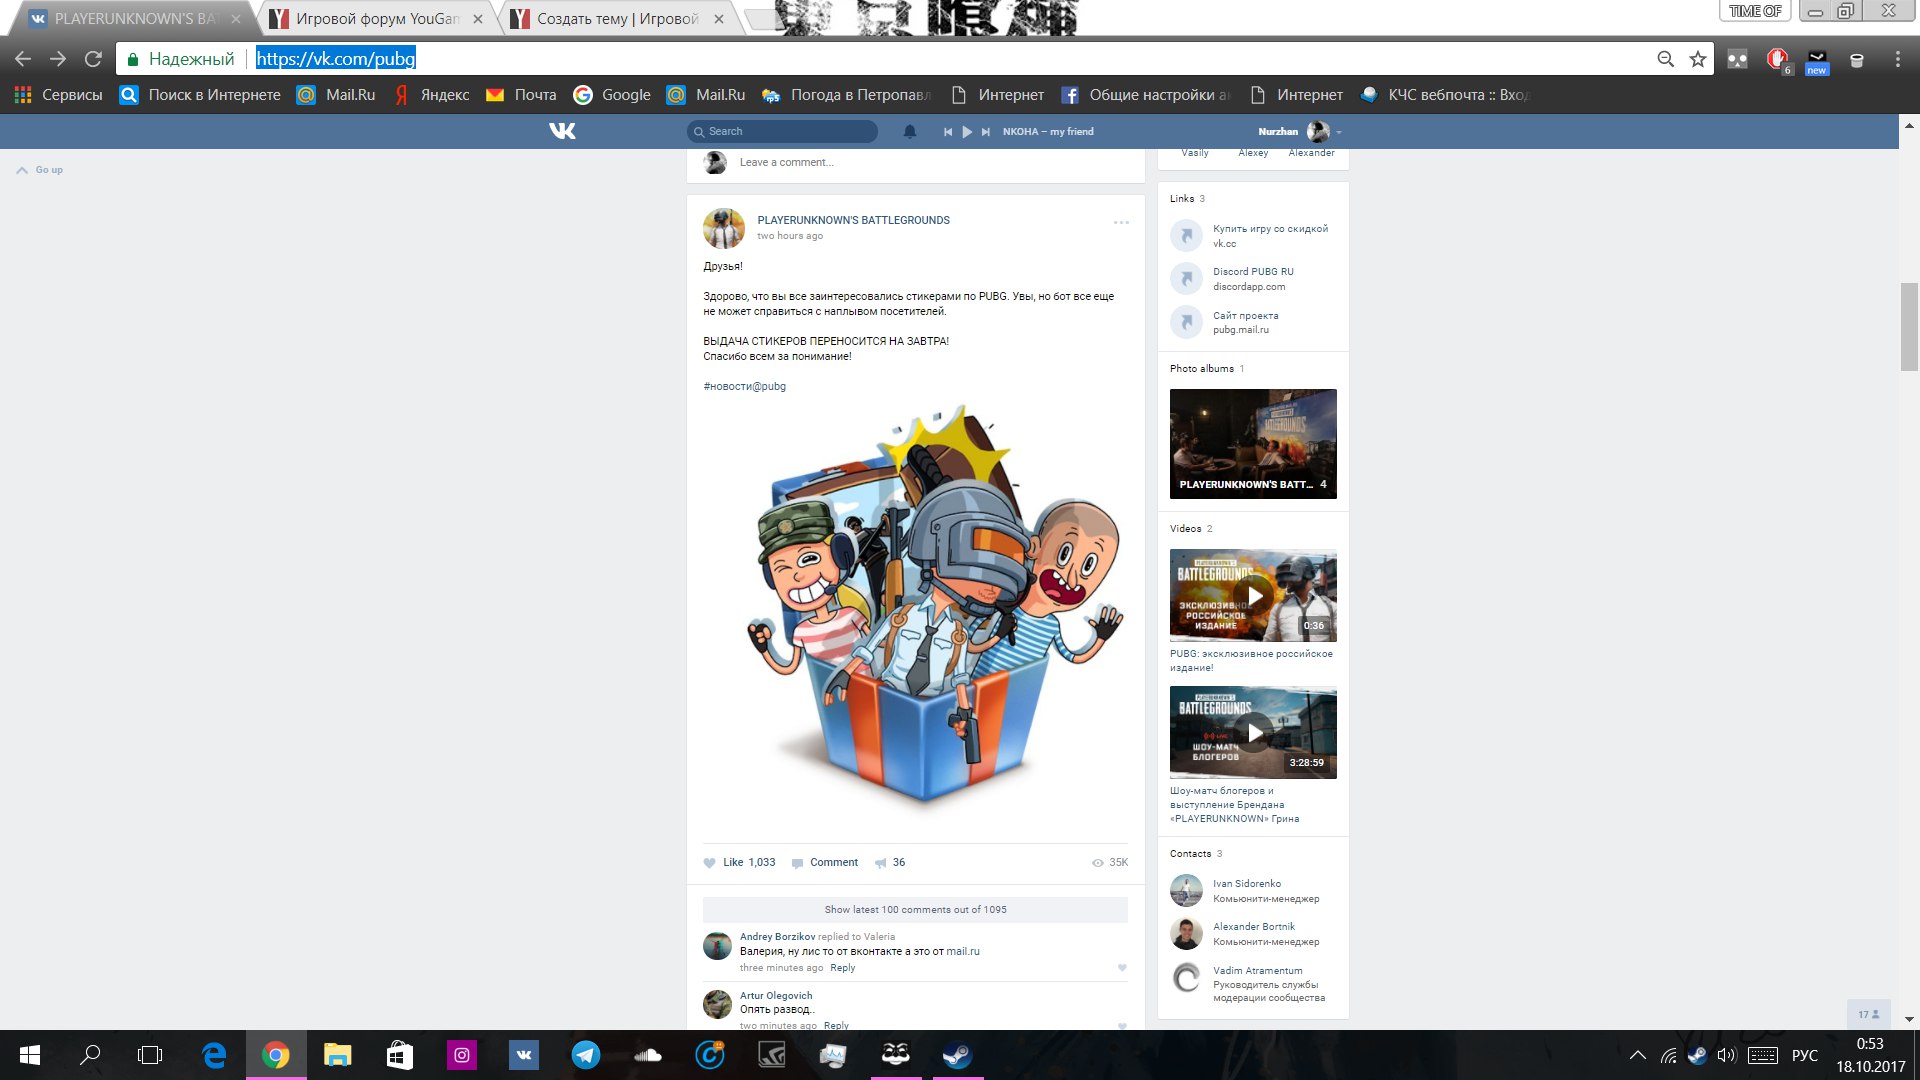
Task: Open the 17 online friends chat counter
Action: tap(1868, 1014)
